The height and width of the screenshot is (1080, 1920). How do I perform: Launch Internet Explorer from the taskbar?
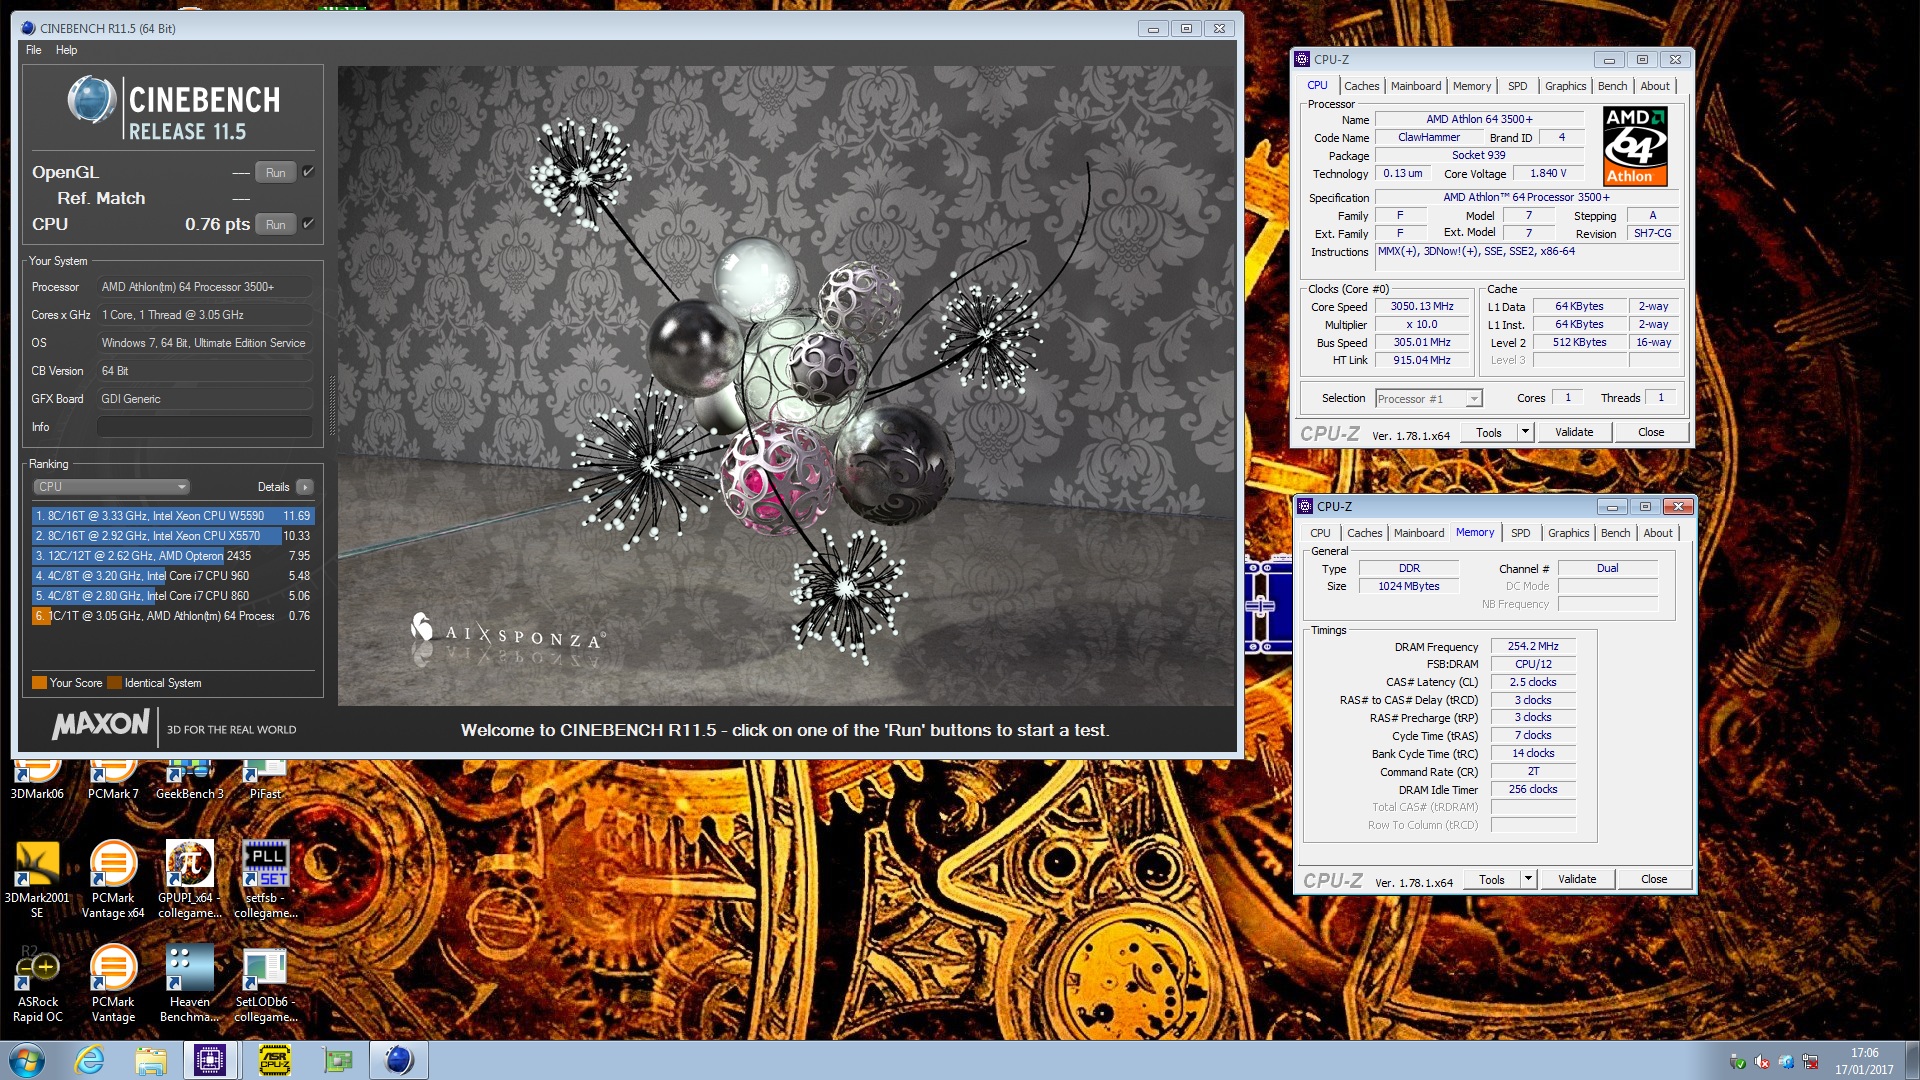[x=90, y=1060]
